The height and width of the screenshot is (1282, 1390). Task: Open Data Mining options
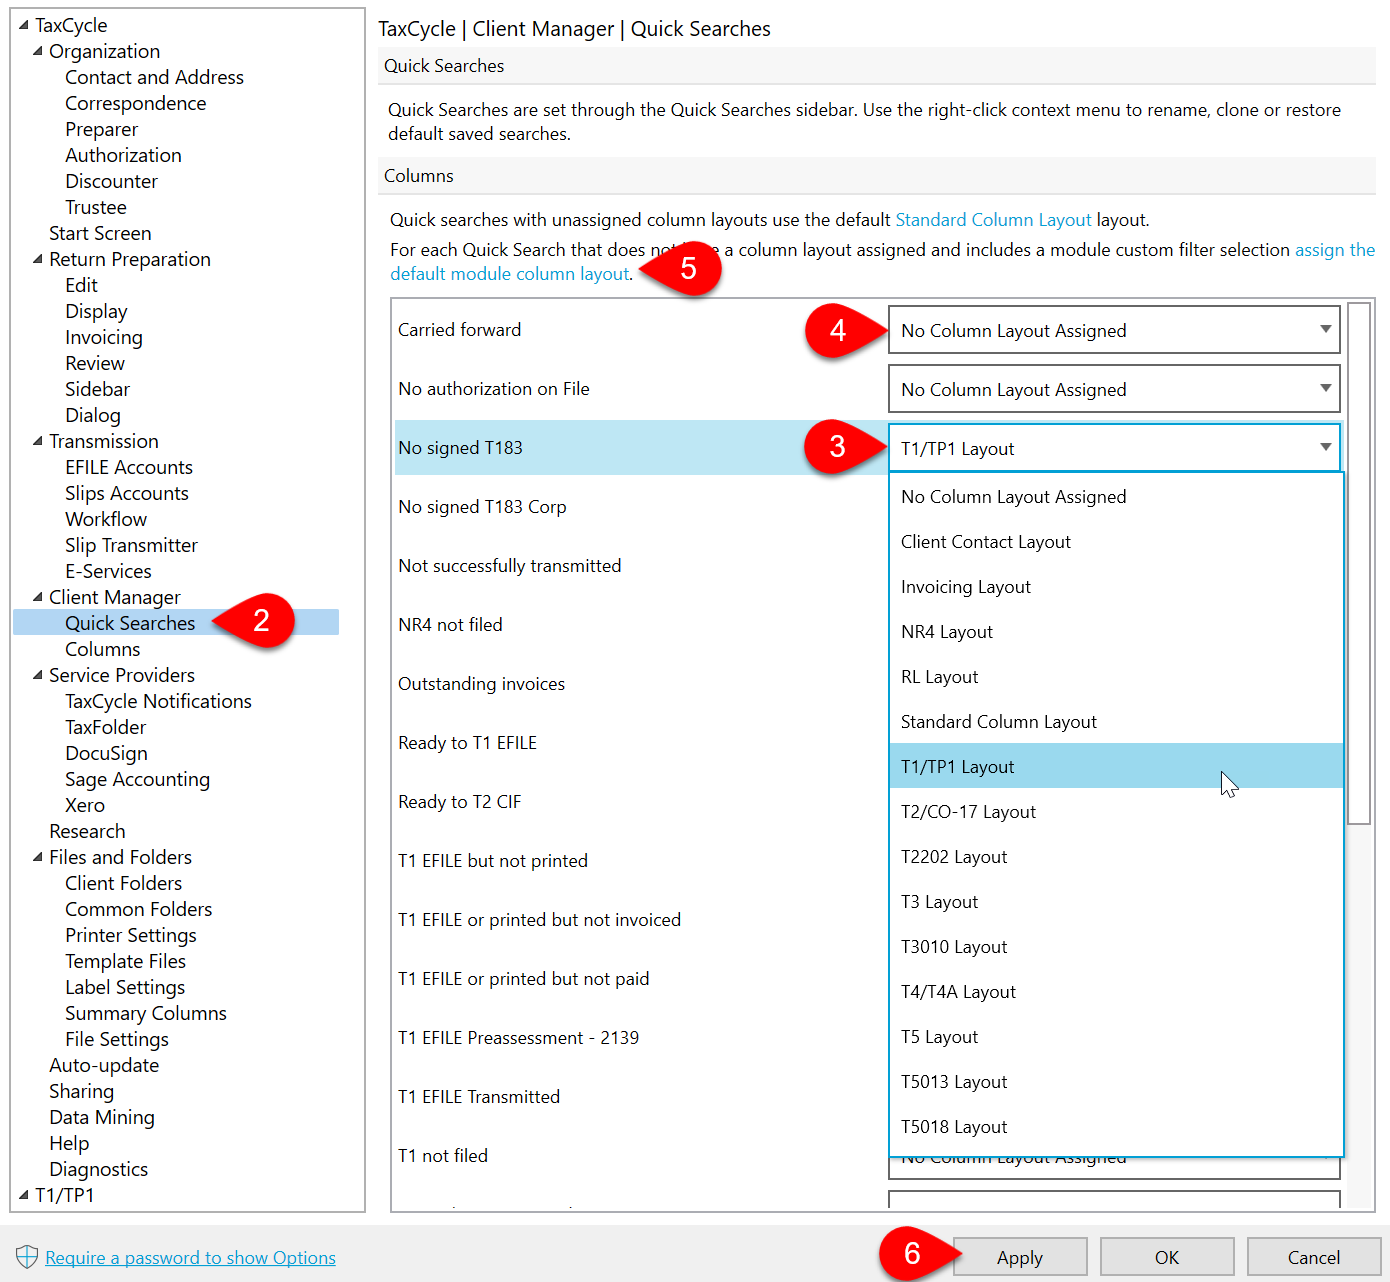[x=102, y=1117]
